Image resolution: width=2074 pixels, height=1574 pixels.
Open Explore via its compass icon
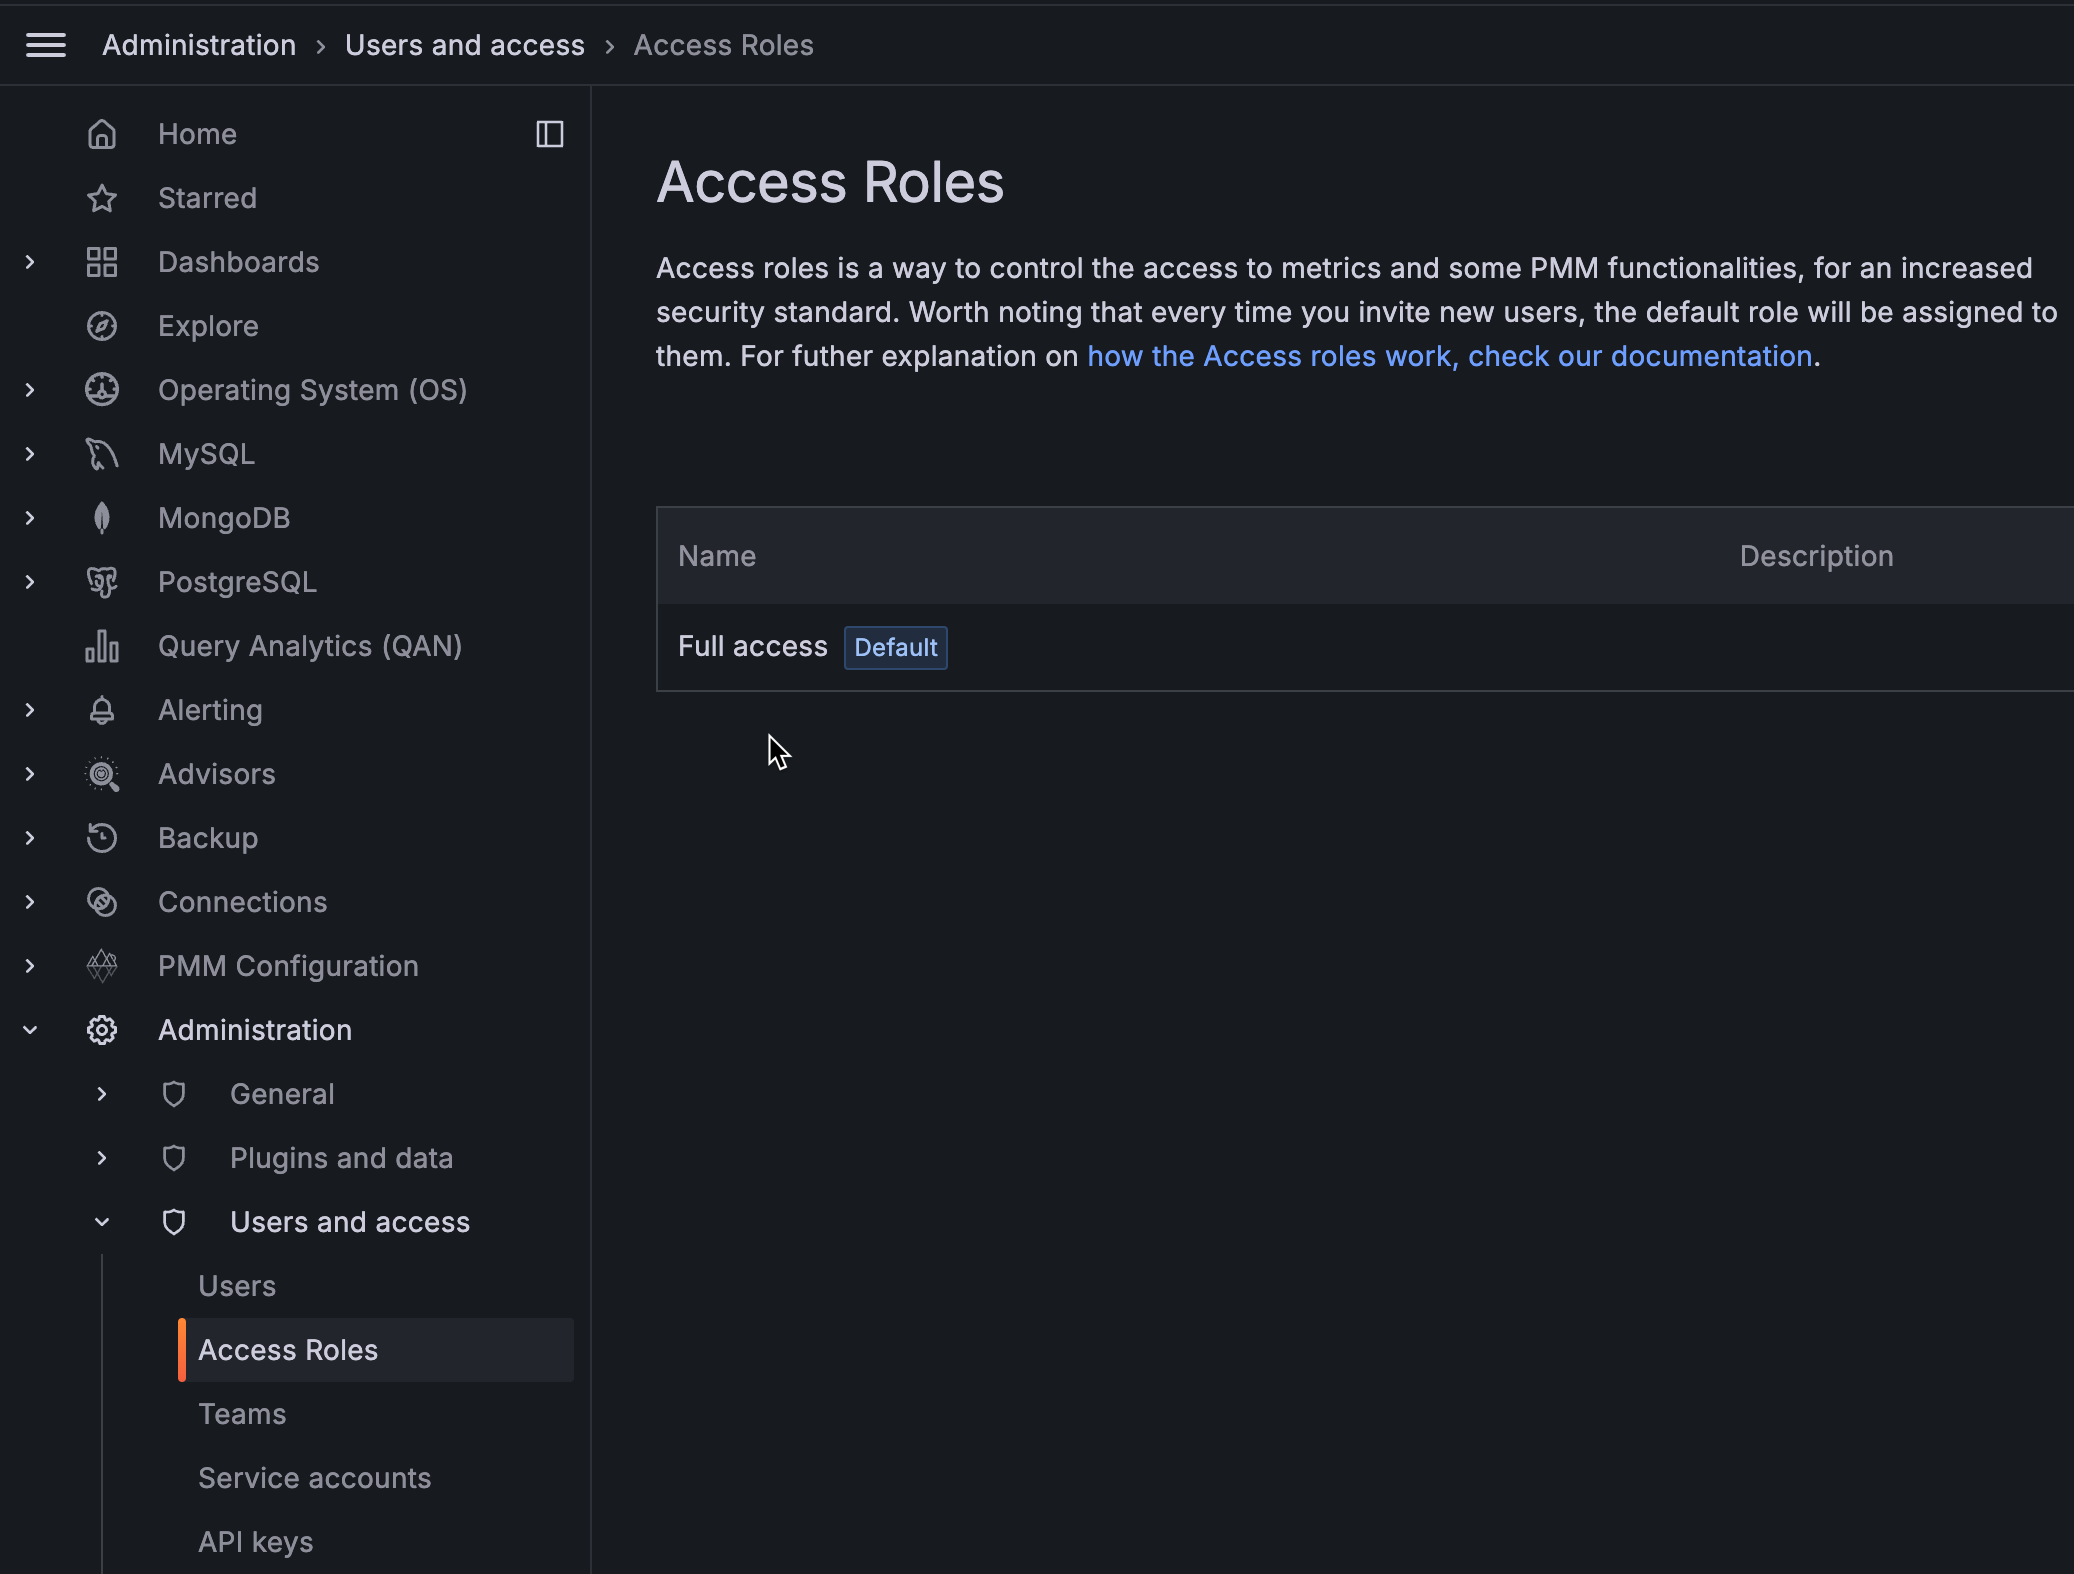tap(103, 326)
